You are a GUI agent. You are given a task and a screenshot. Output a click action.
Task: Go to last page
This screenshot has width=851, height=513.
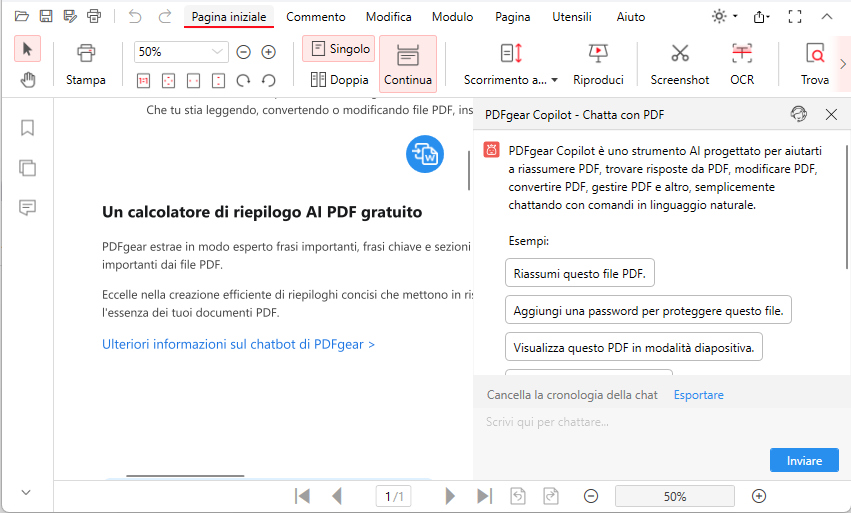pos(485,496)
